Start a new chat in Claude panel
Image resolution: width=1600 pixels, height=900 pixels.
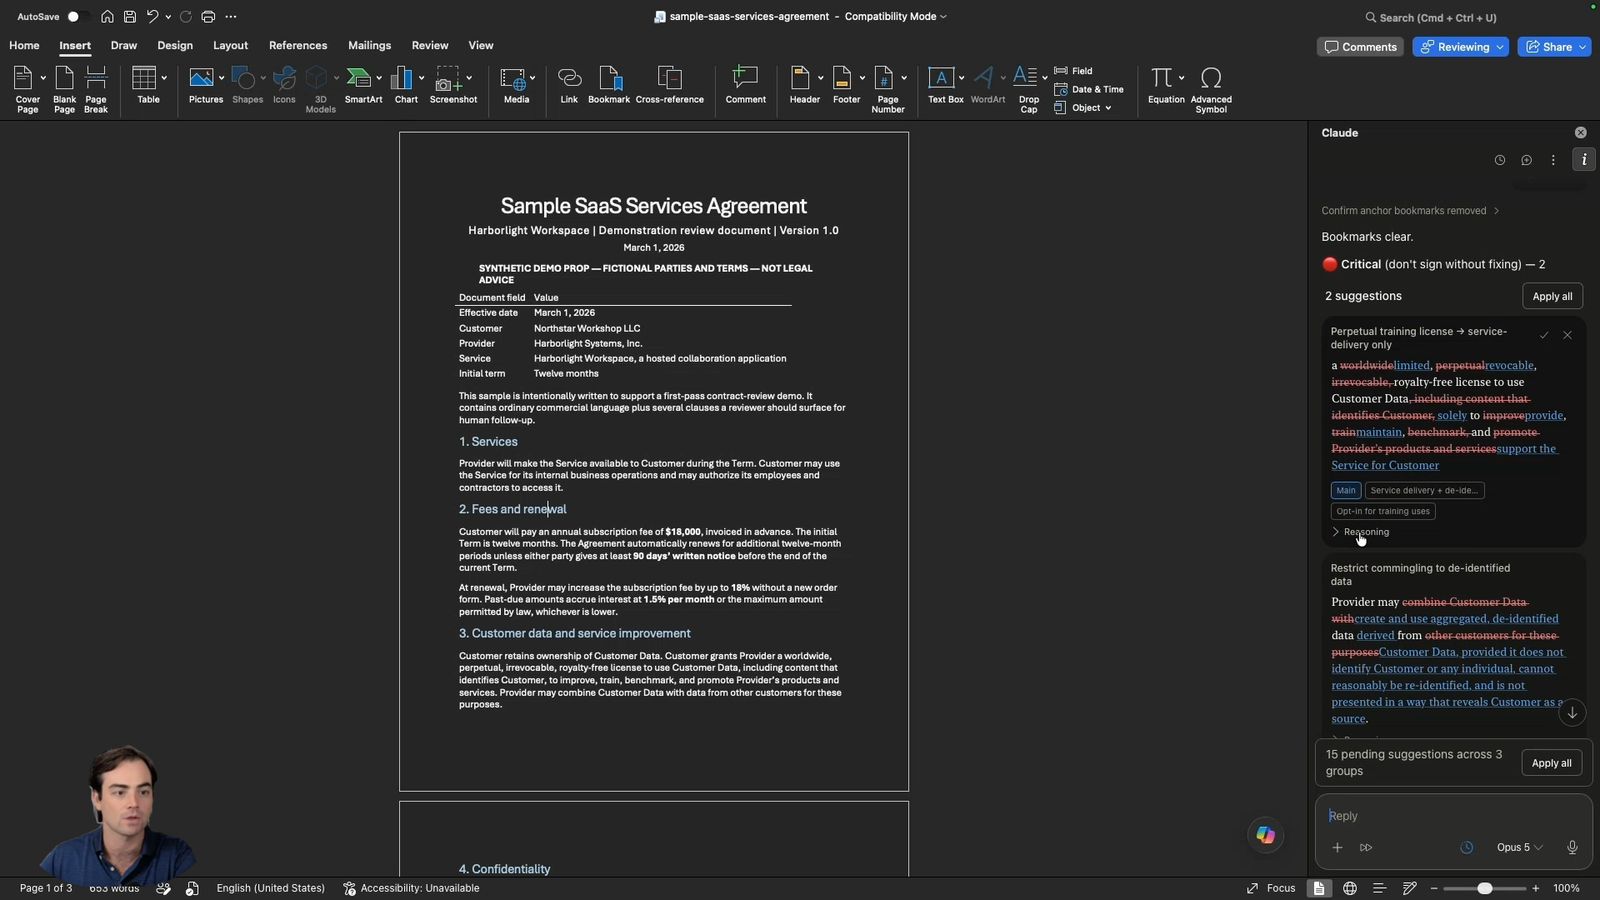tap(1526, 160)
